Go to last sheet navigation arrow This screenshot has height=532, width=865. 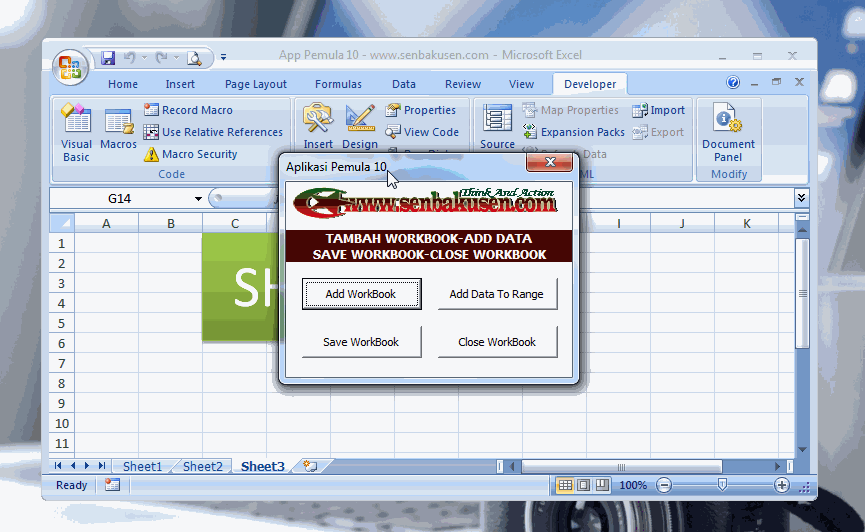(x=102, y=466)
